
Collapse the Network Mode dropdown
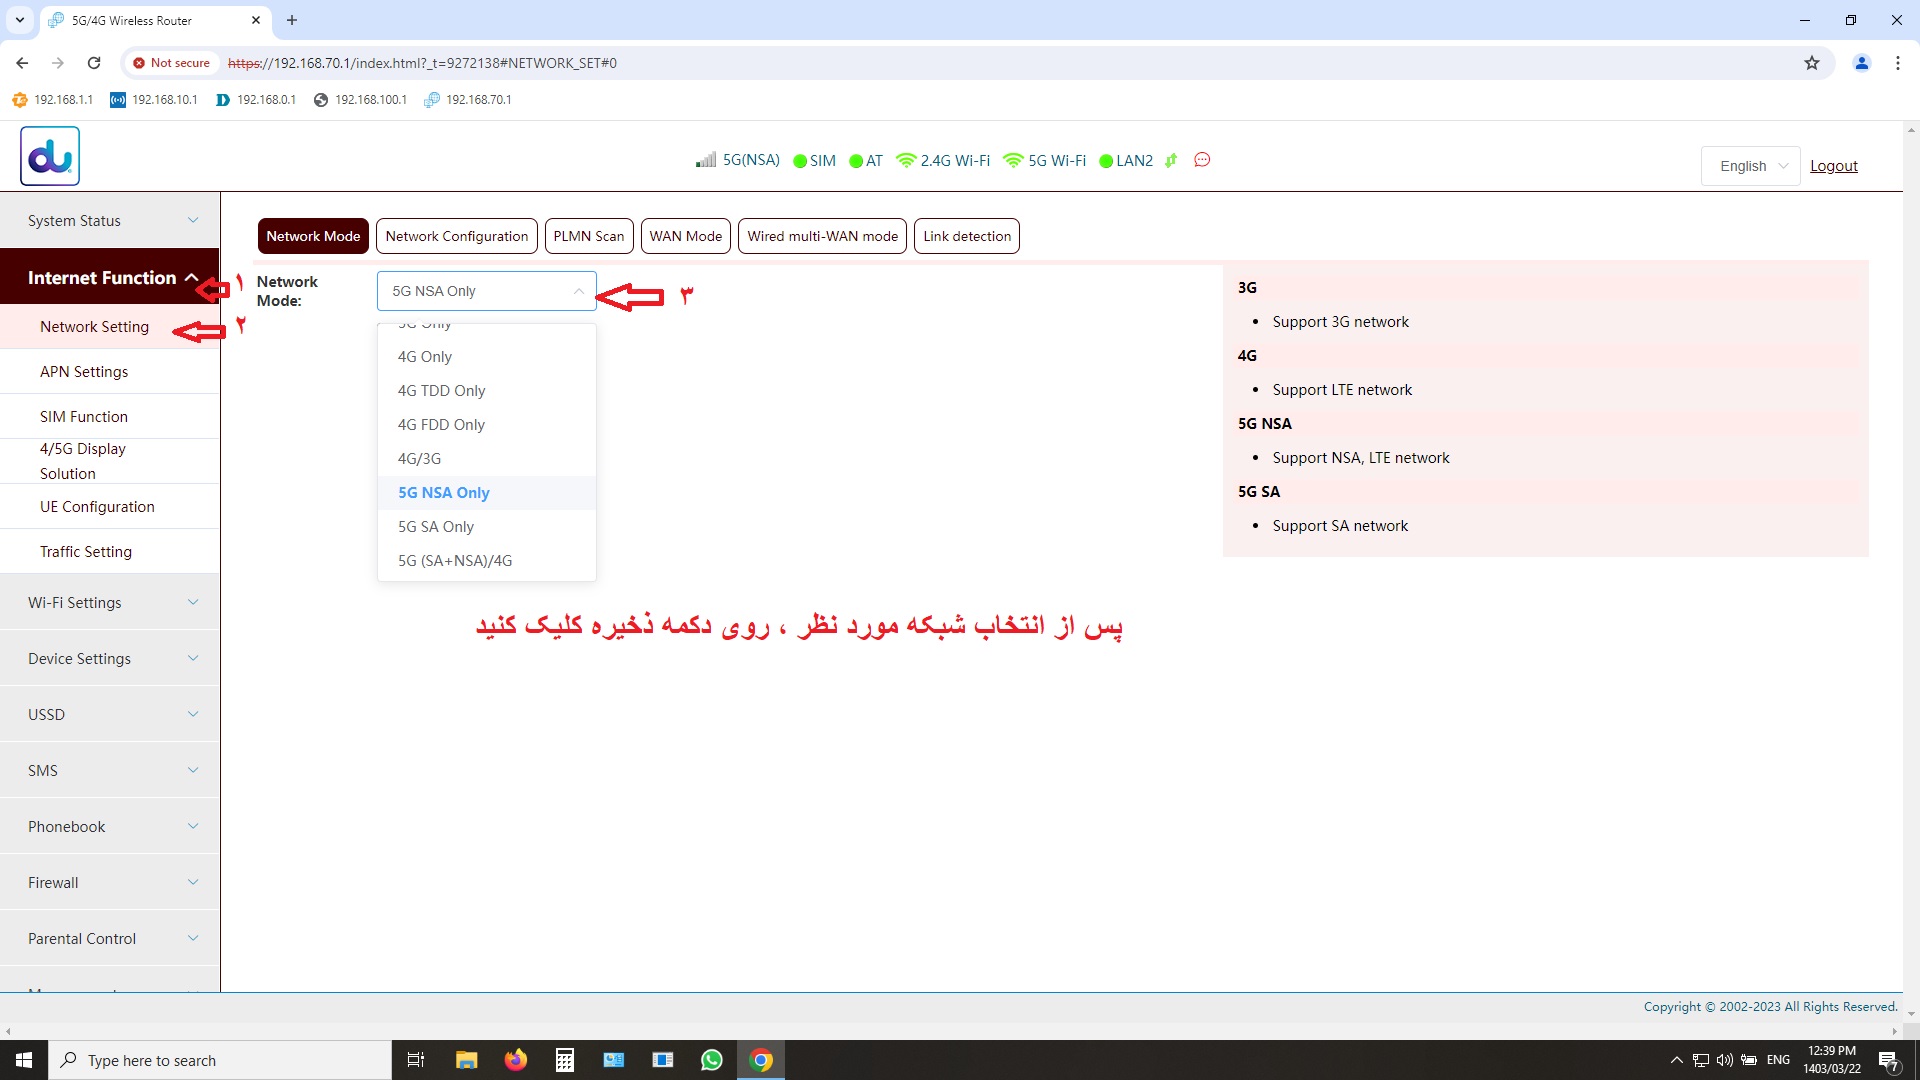coord(578,291)
